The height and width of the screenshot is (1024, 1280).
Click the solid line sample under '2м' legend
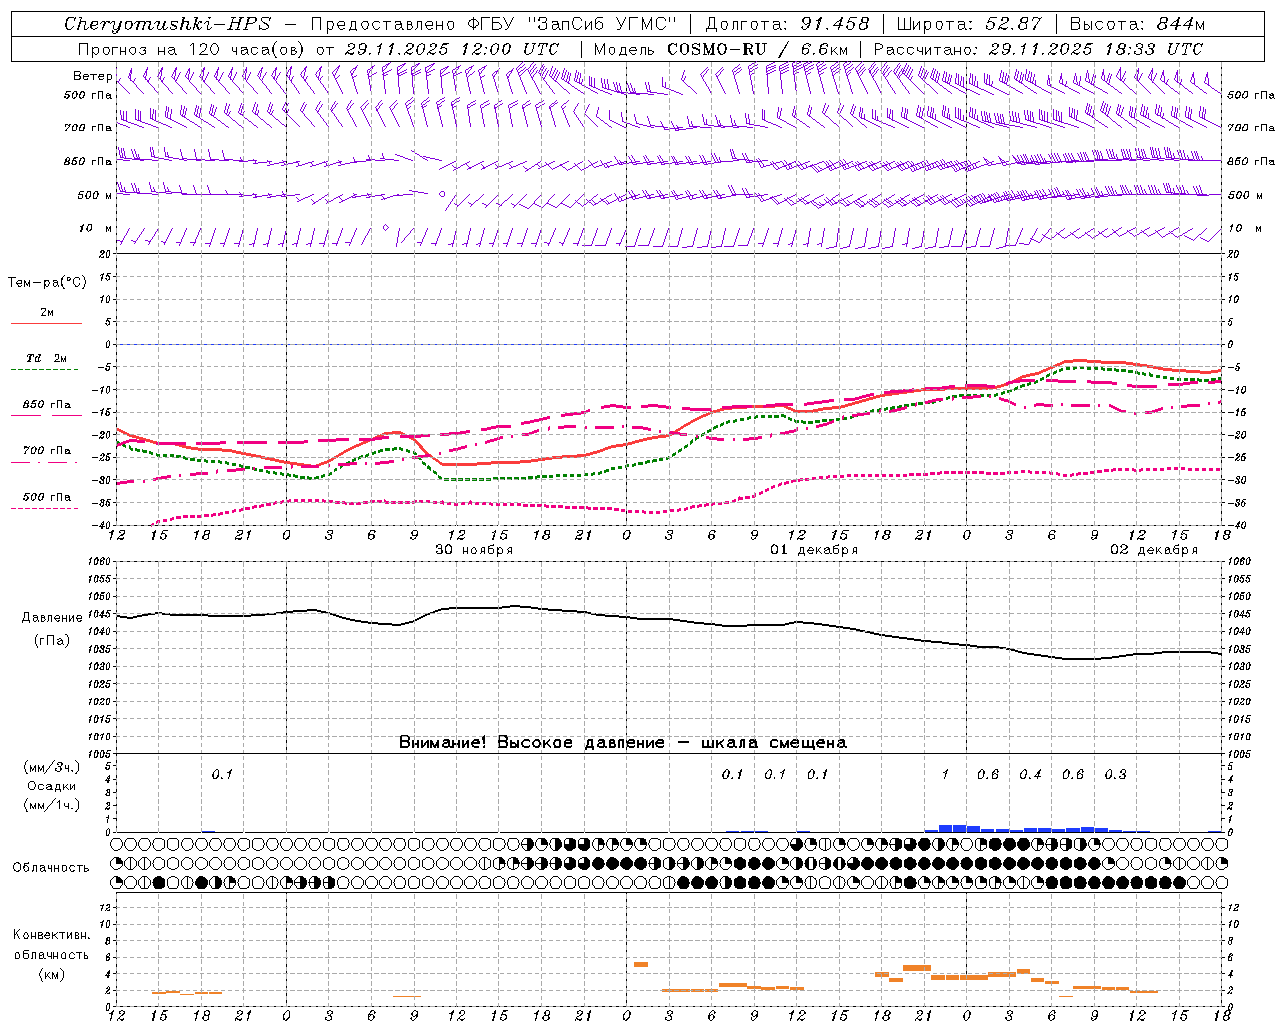point(46,324)
